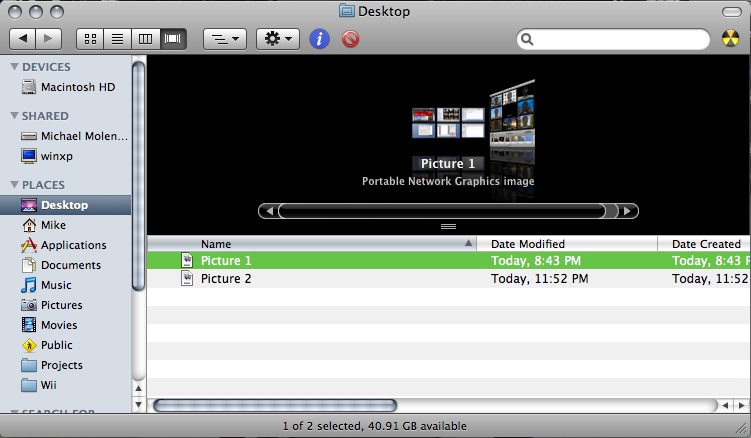Open the Action gear dropdown menu
The width and height of the screenshot is (751, 438).
[277, 39]
